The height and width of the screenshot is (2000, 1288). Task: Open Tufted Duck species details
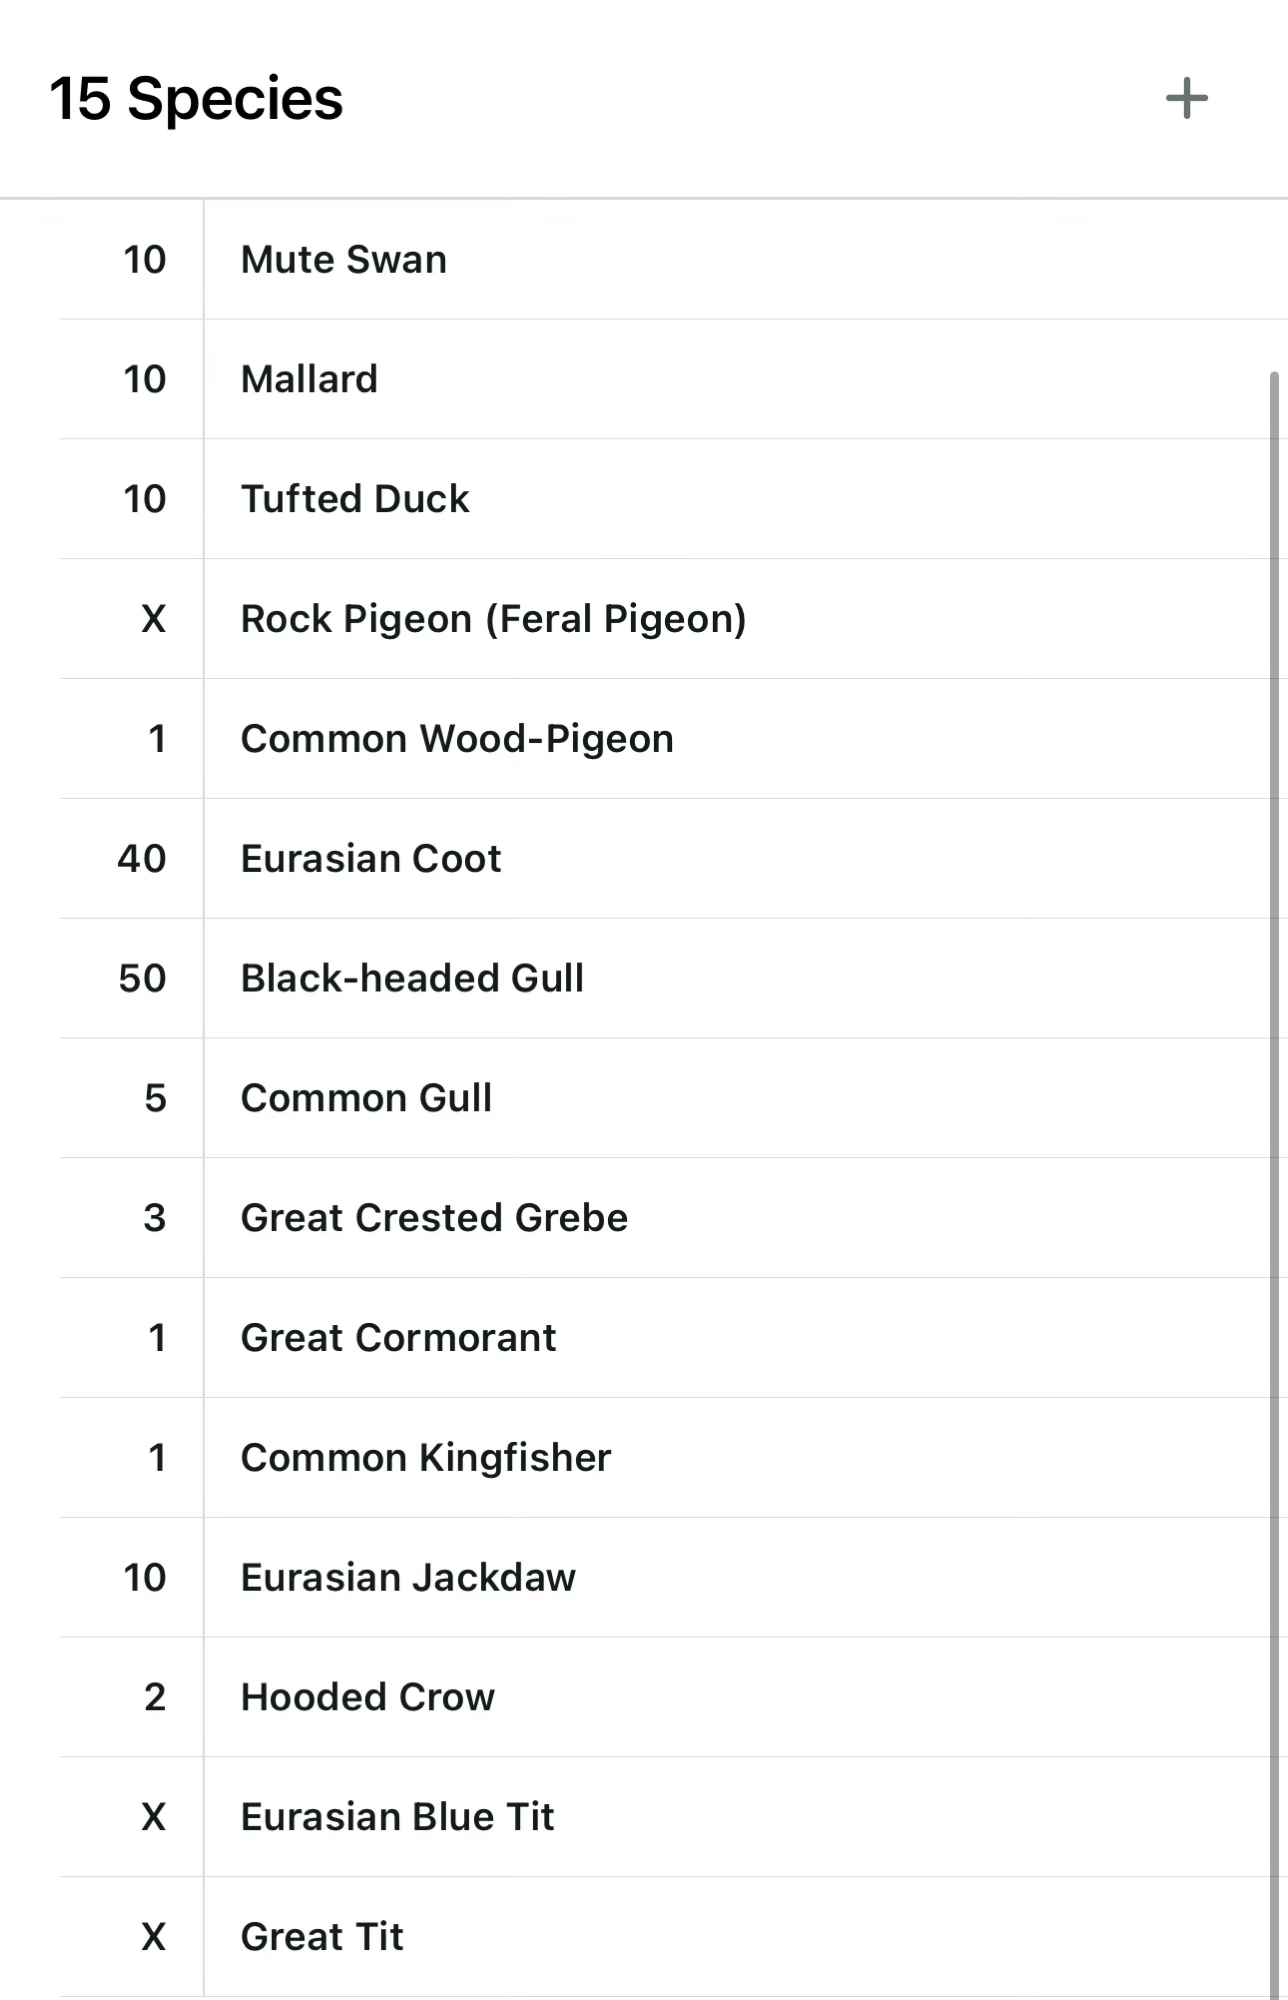pyautogui.click(x=355, y=499)
